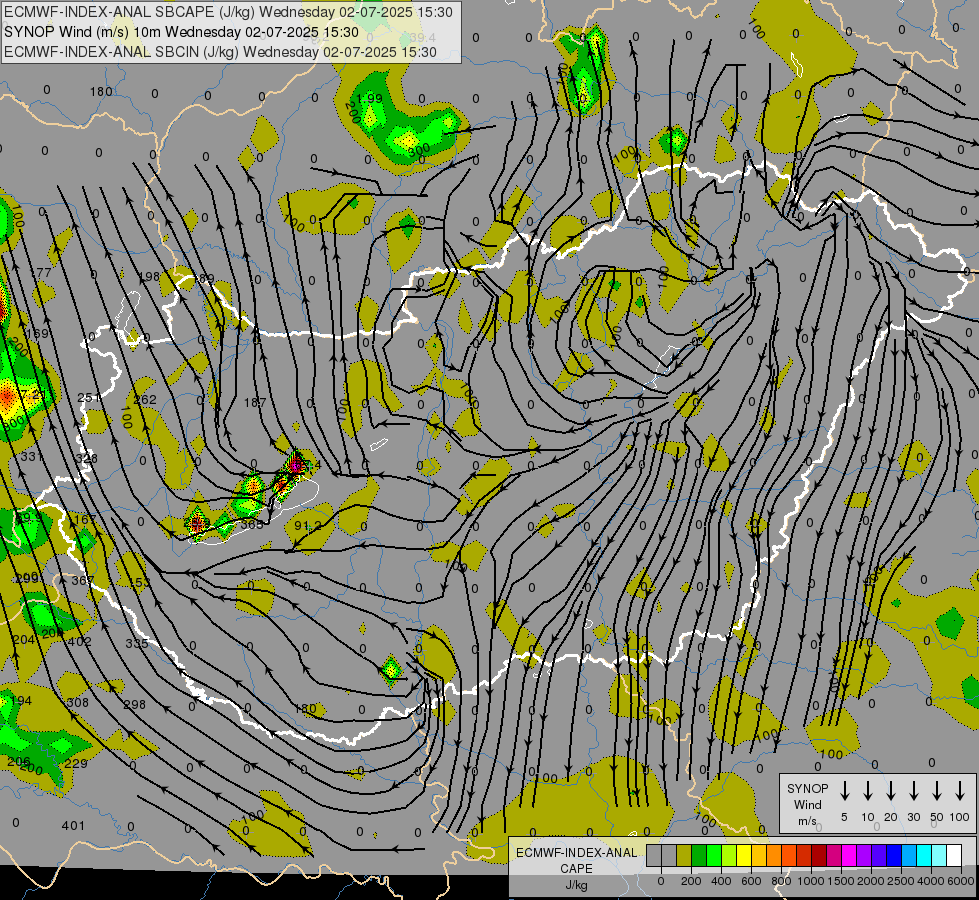Image resolution: width=979 pixels, height=900 pixels.
Task: Choose the pure blue CAPE legend swatch
Action: point(893,855)
